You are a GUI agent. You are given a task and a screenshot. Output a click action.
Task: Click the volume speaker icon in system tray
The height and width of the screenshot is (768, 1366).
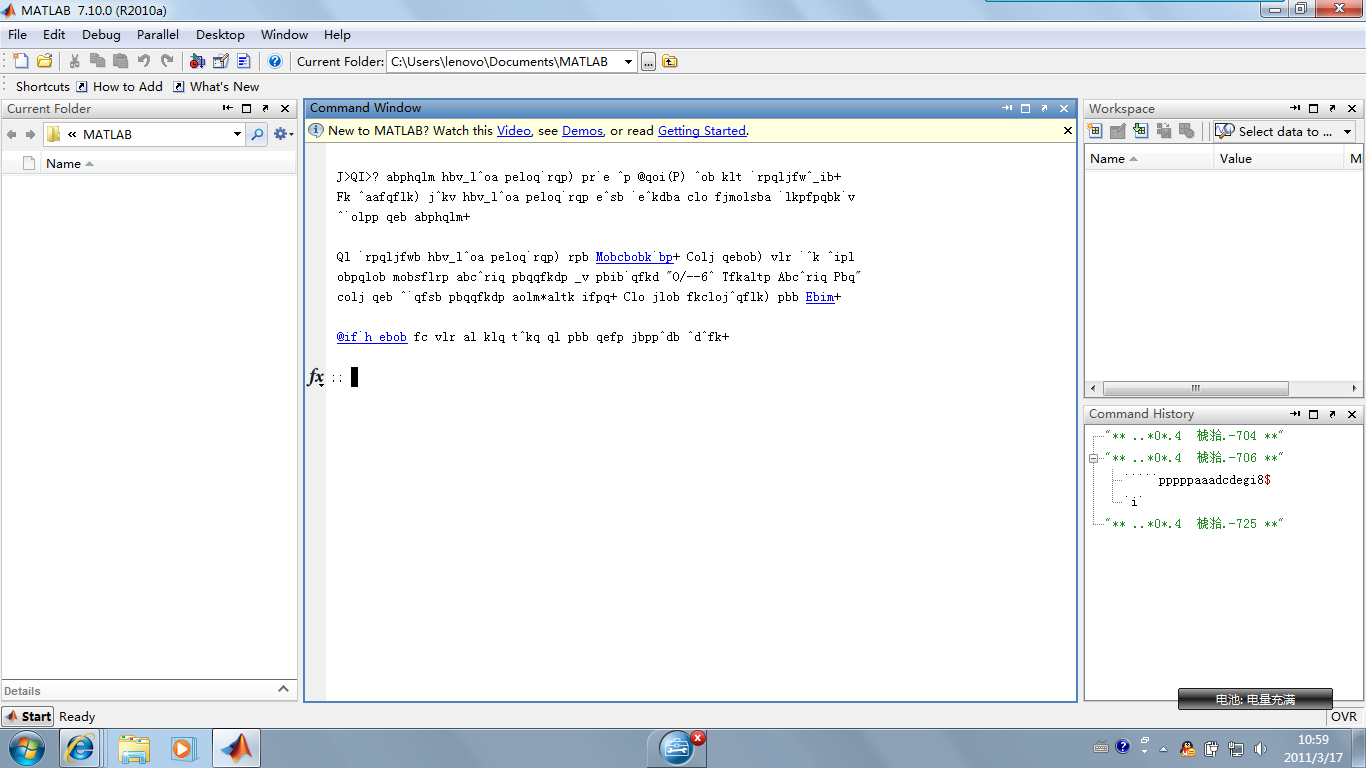[1260, 748]
